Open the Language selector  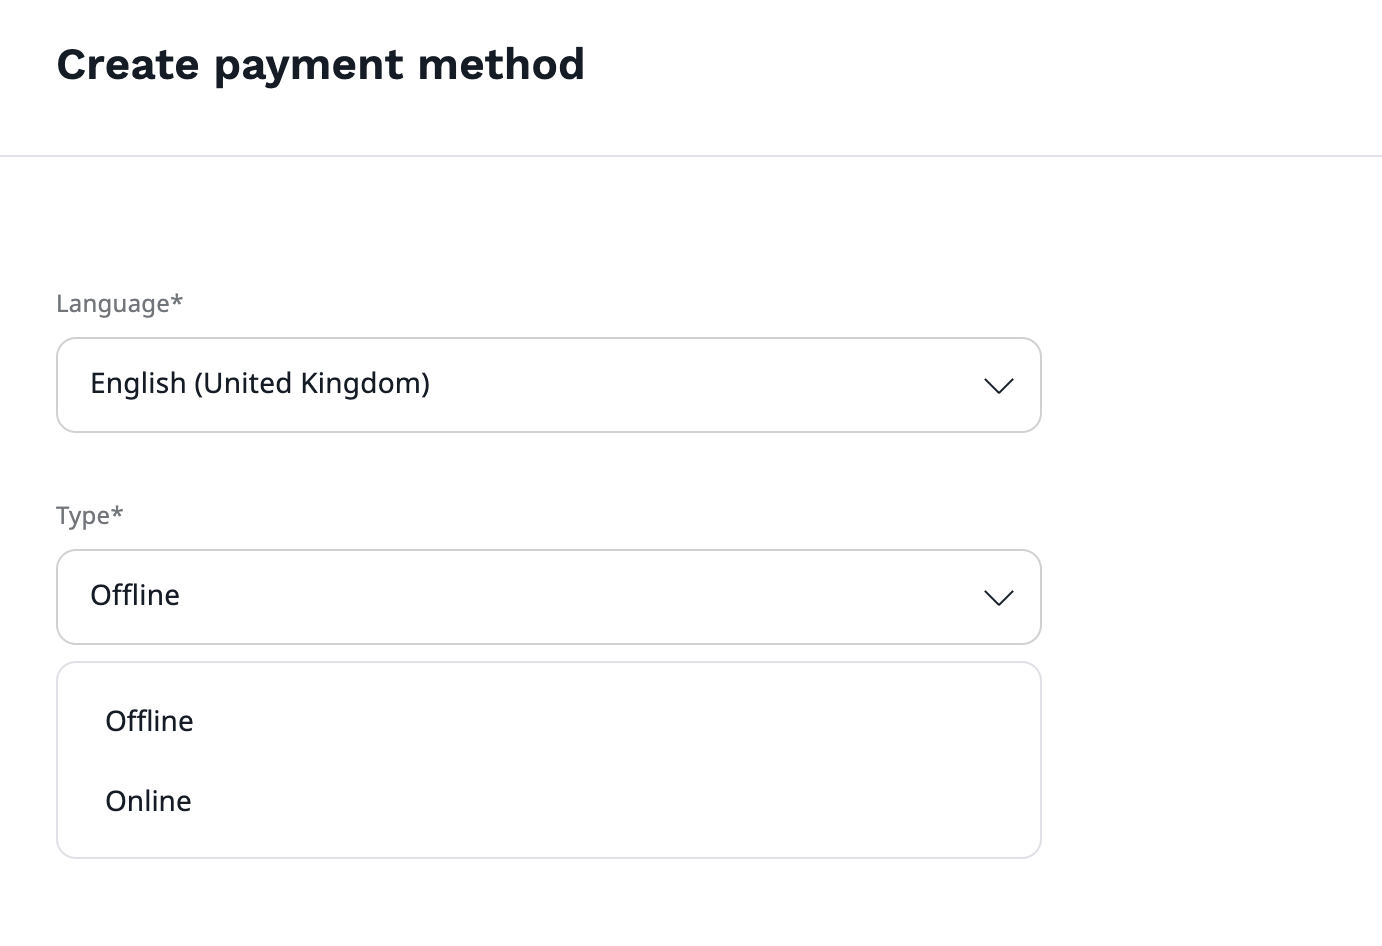(x=548, y=385)
